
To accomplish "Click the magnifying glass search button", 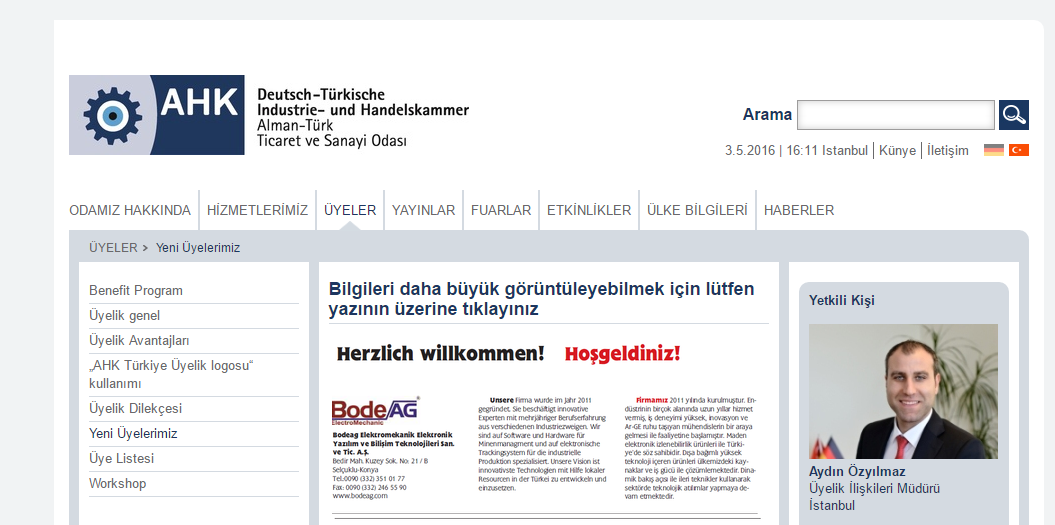I will 1013,115.
